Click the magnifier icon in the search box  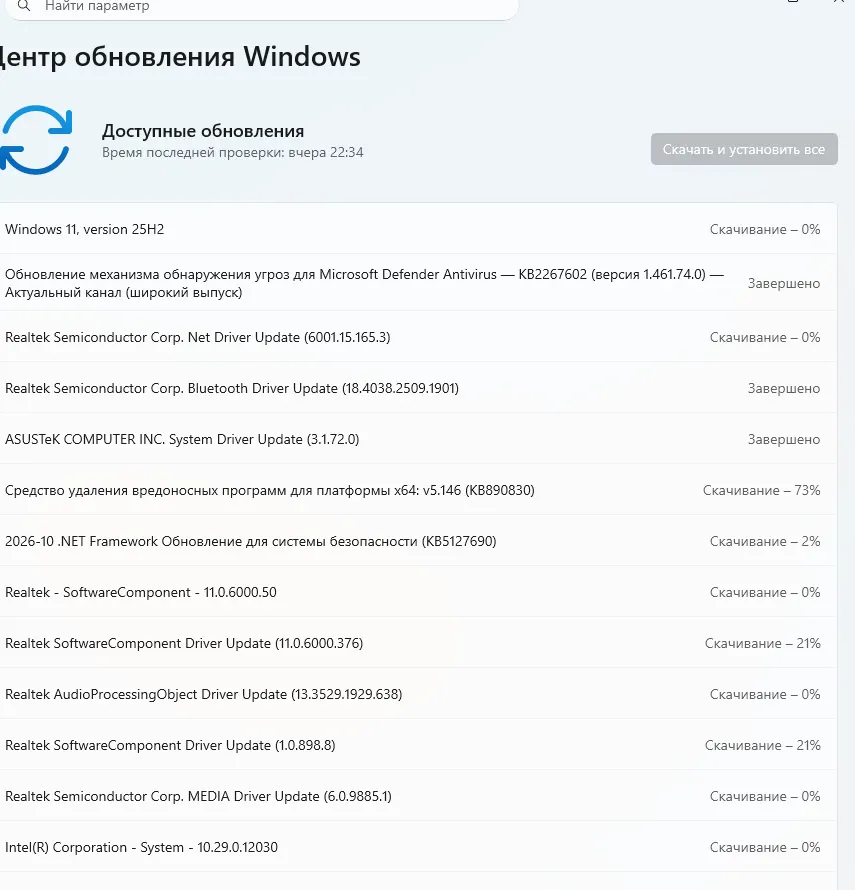click(24, 6)
